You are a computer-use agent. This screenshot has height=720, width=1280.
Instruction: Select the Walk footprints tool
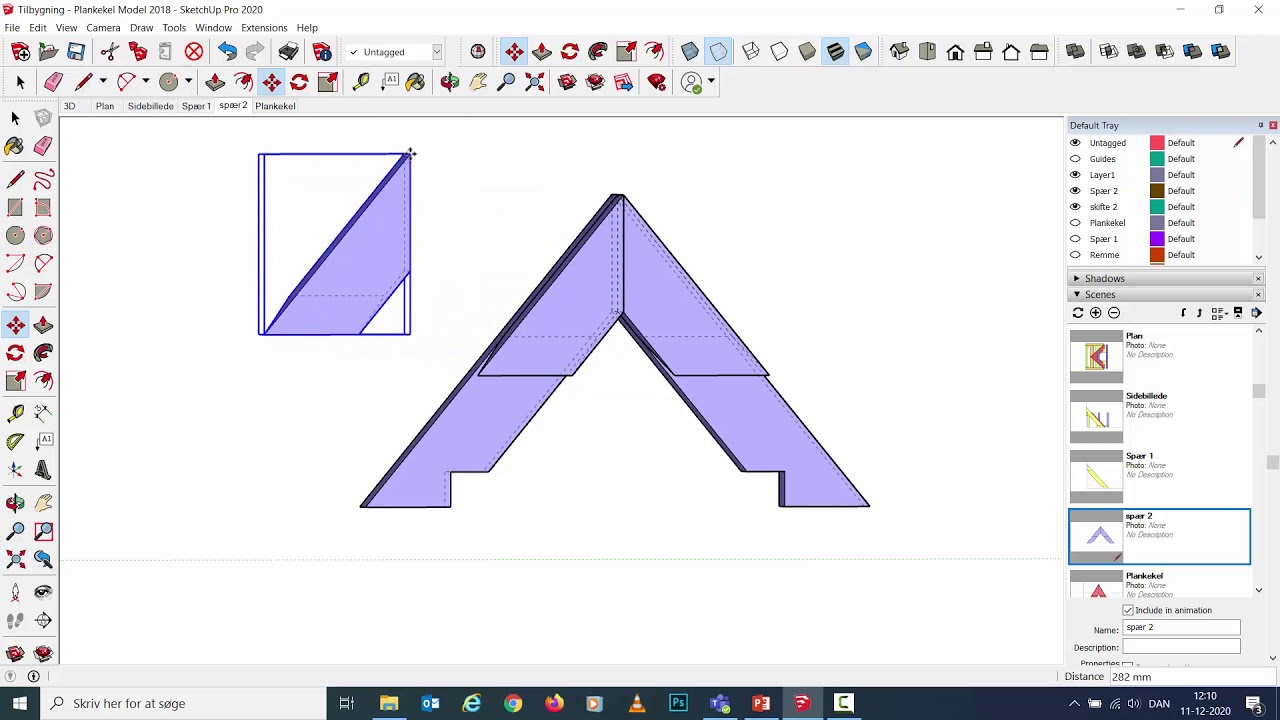[x=15, y=621]
